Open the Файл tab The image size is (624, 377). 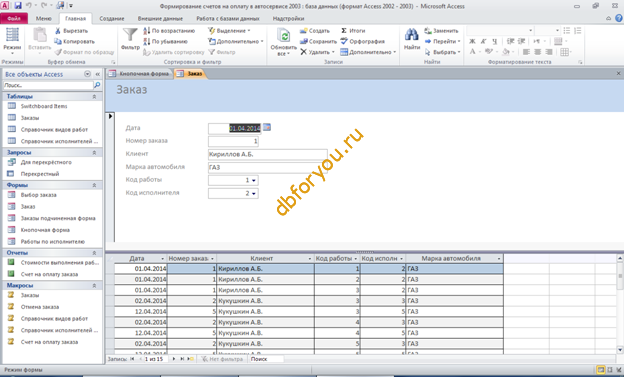[14, 18]
